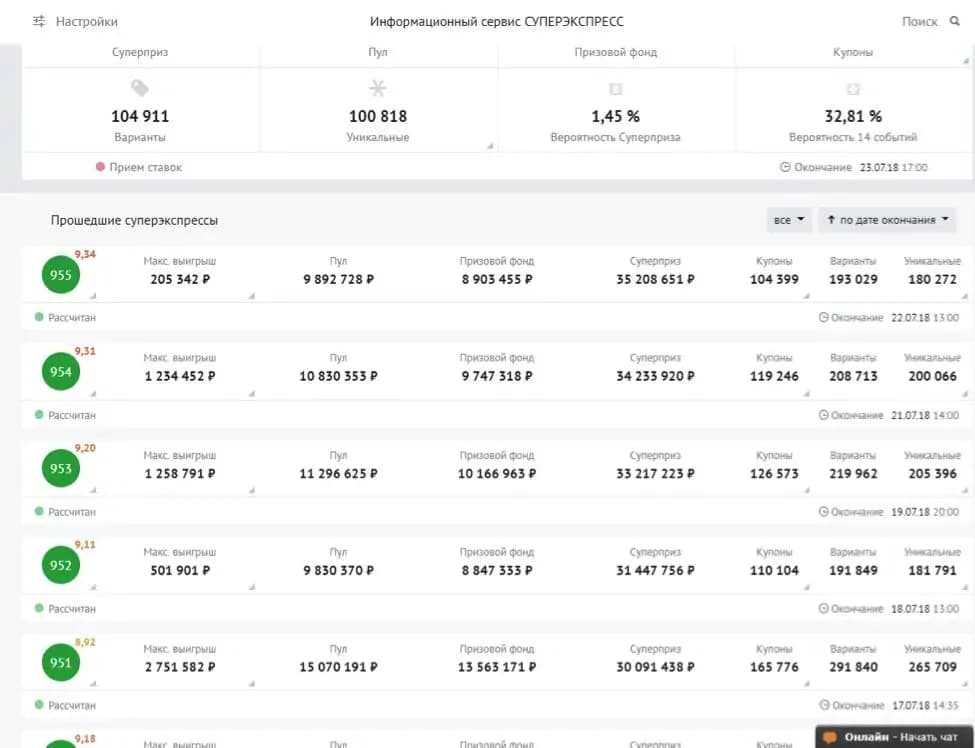
Task: Click Уникальные value 181 791
Action: (x=932, y=570)
